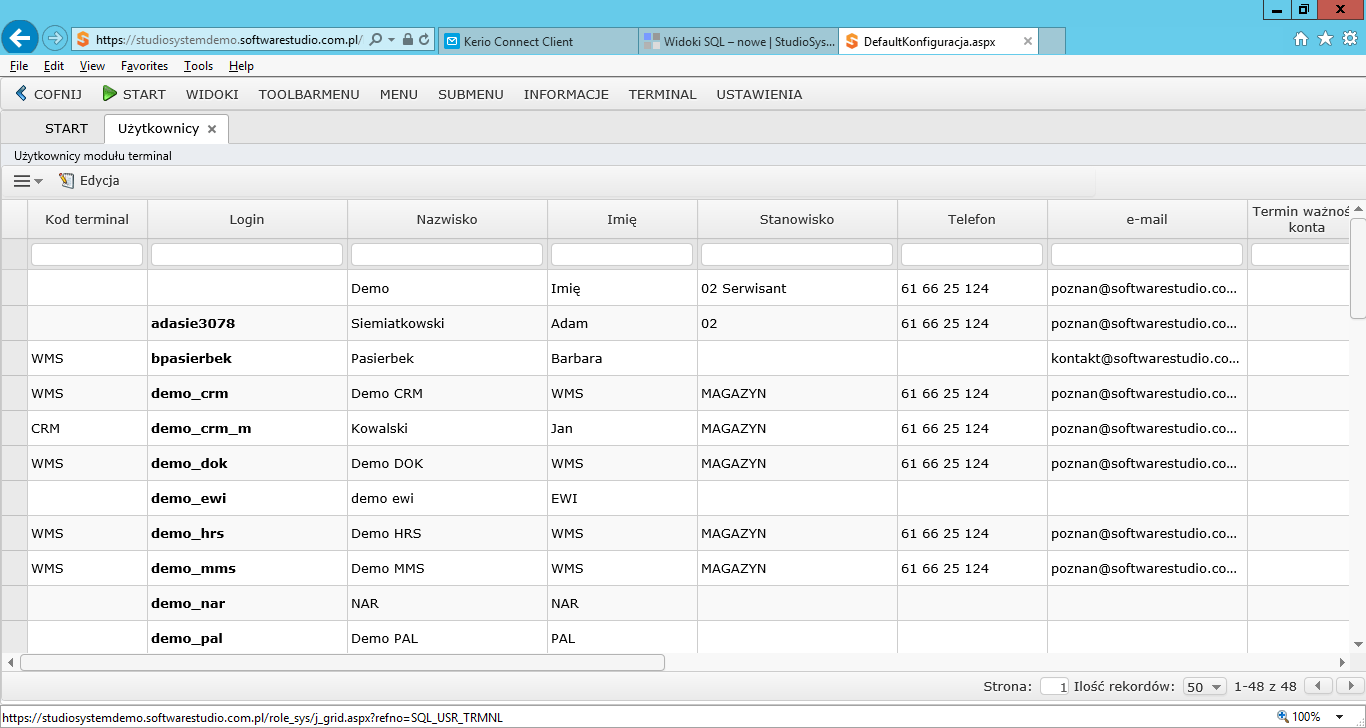
Task: Click the favorites star icon
Action: tap(1325, 39)
